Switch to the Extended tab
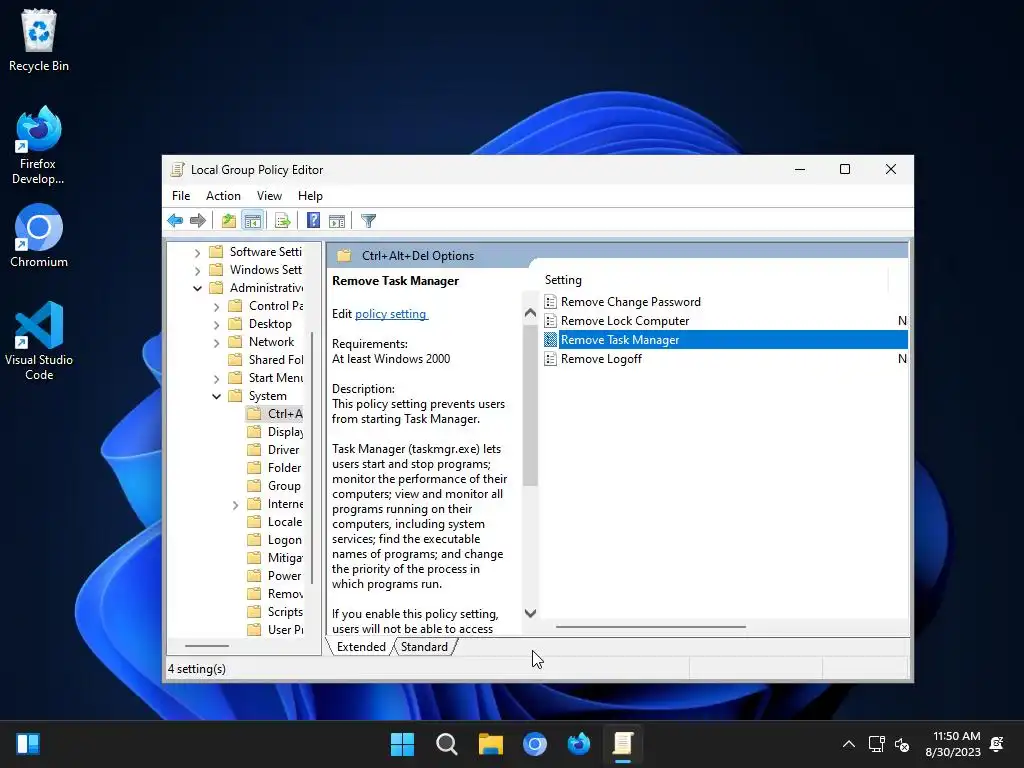The image size is (1024, 768). tap(360, 647)
